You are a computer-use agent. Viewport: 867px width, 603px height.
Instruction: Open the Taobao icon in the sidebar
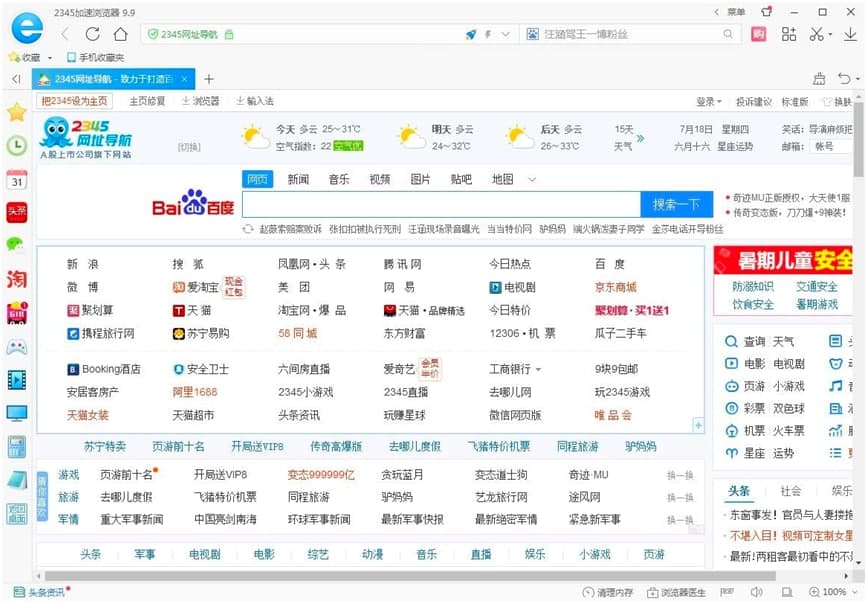(17, 278)
